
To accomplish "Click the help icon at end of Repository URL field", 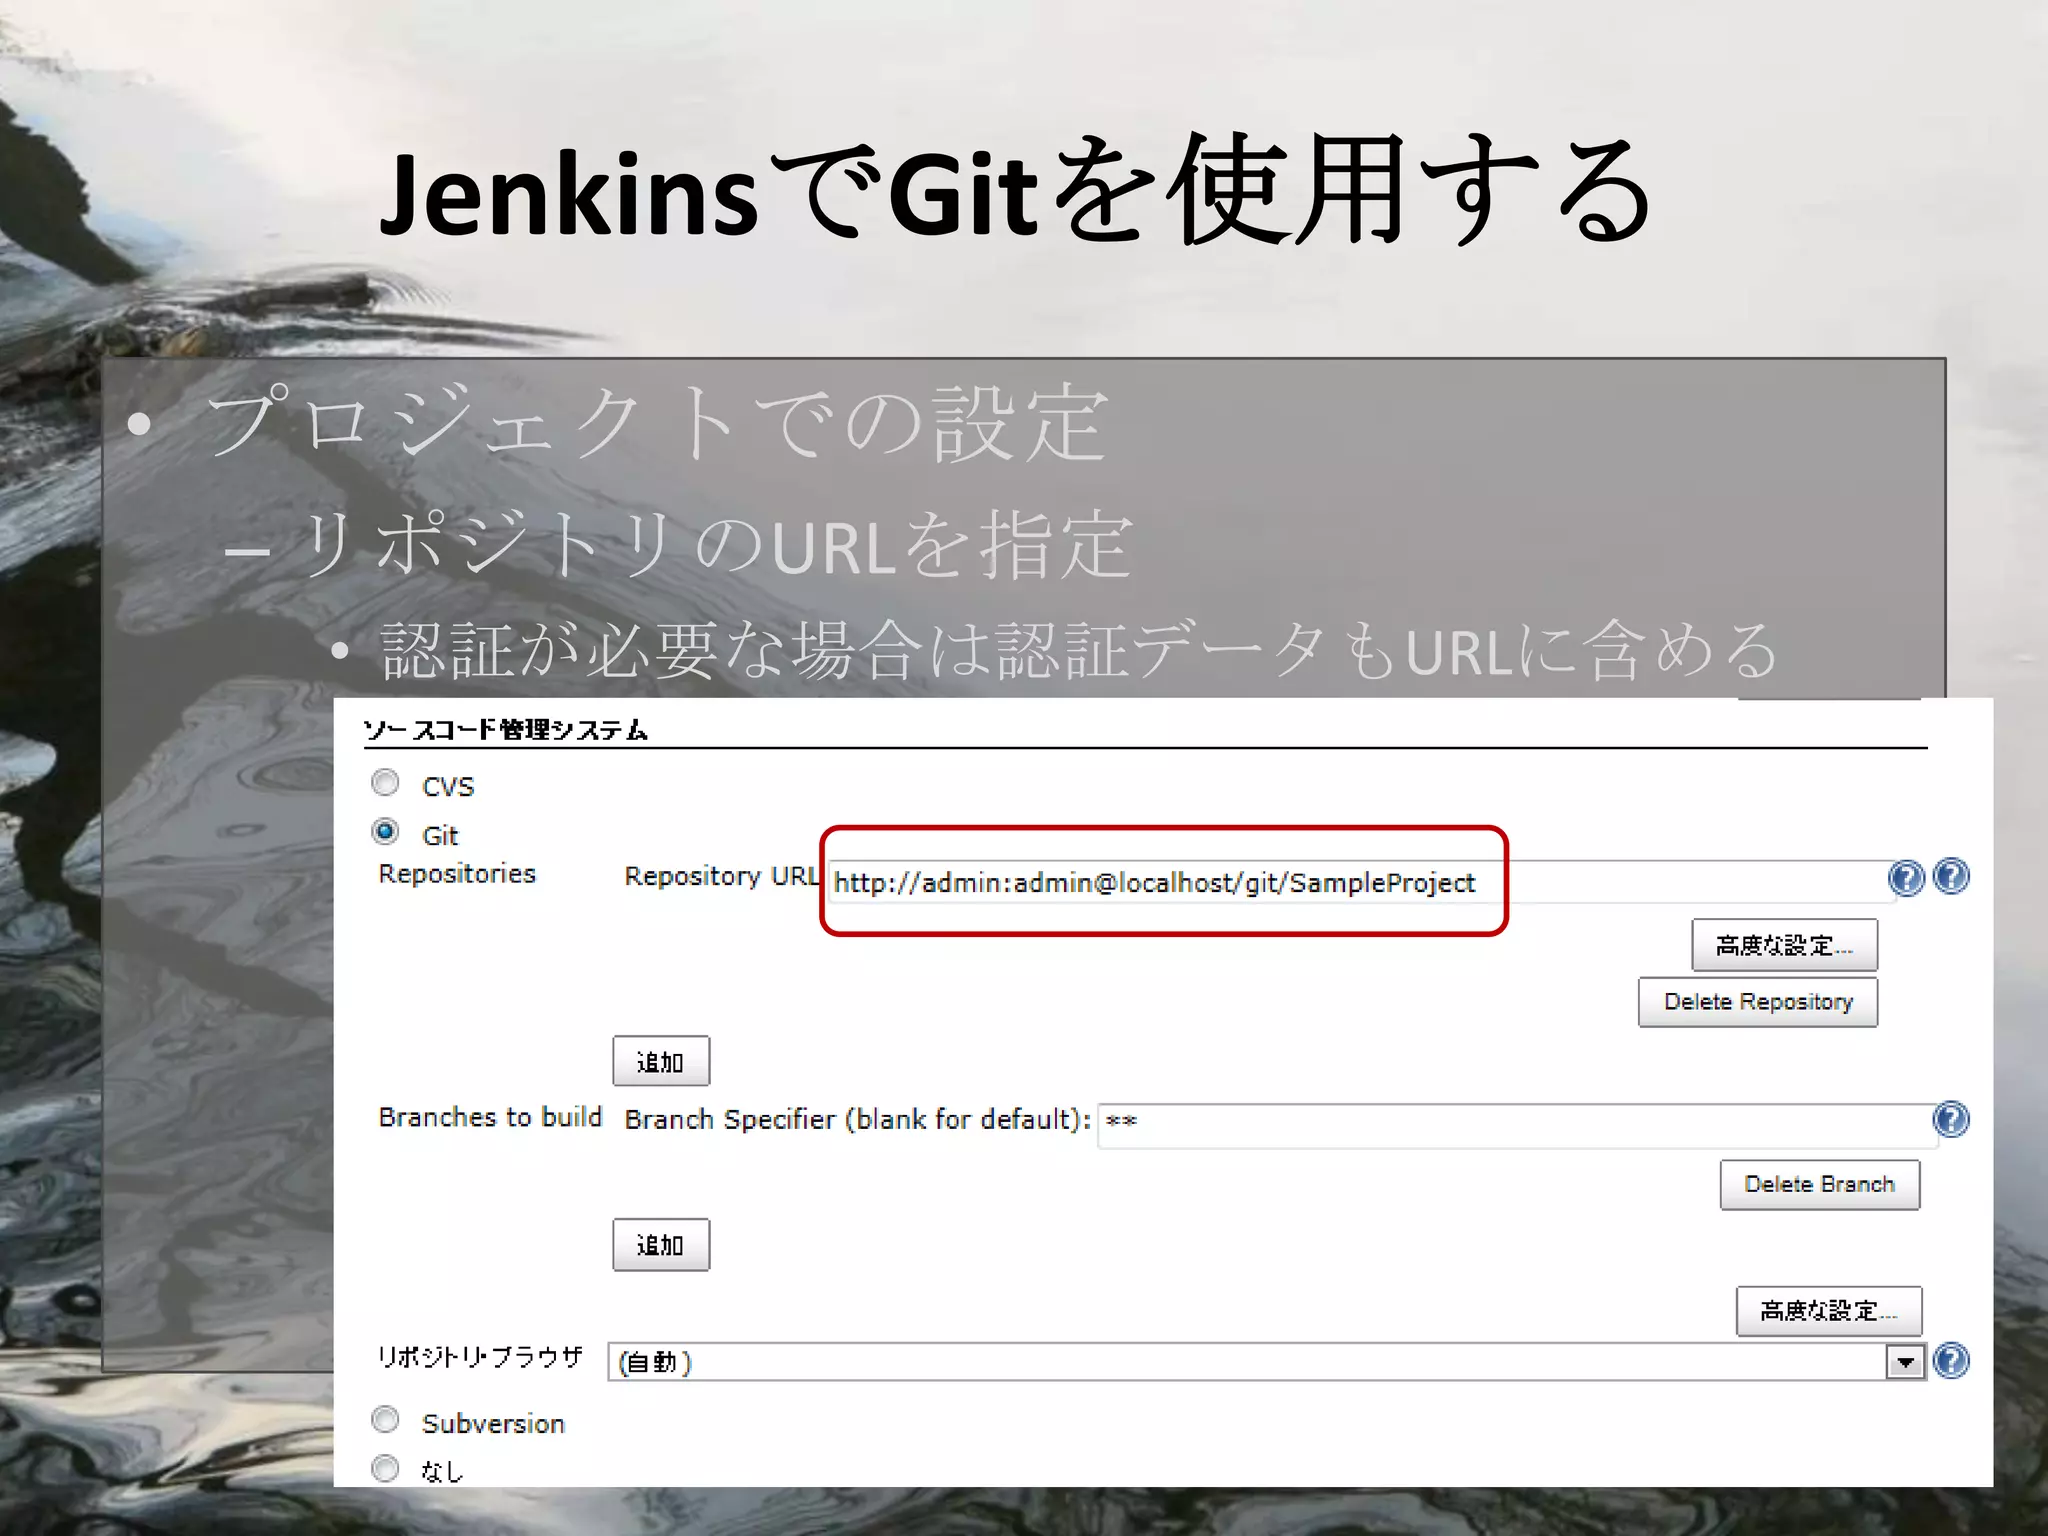I will point(1906,878).
